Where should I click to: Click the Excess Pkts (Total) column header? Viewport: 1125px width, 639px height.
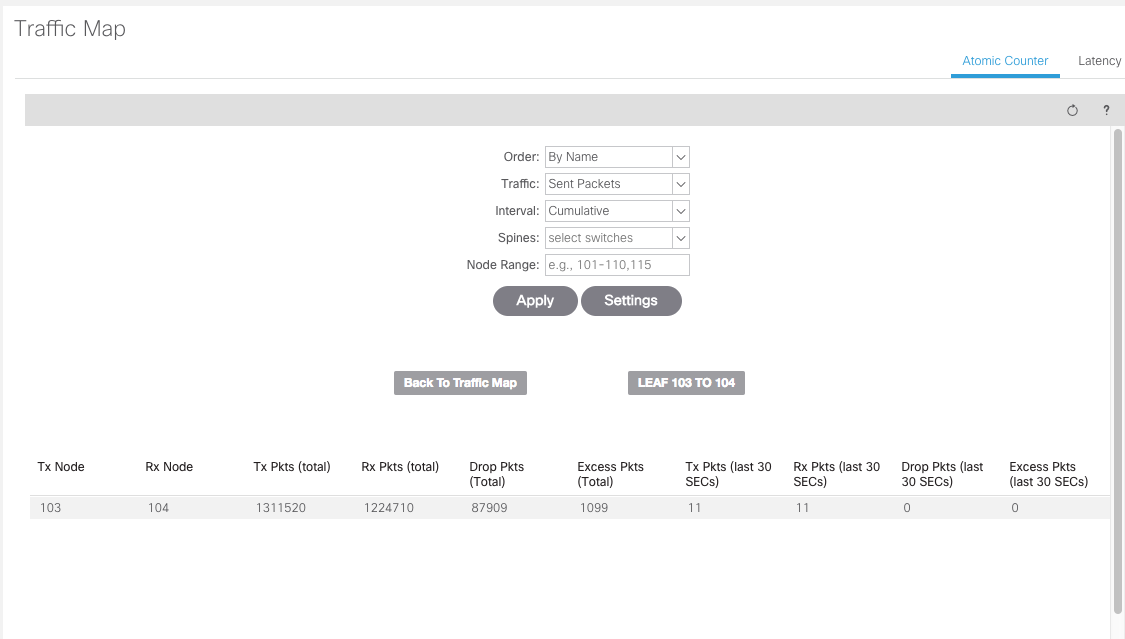tap(610, 474)
